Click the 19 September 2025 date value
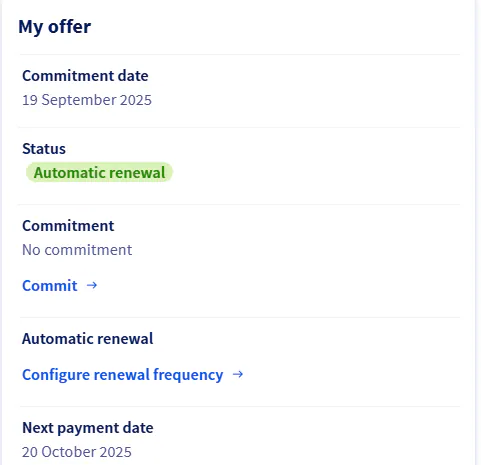 [x=87, y=100]
